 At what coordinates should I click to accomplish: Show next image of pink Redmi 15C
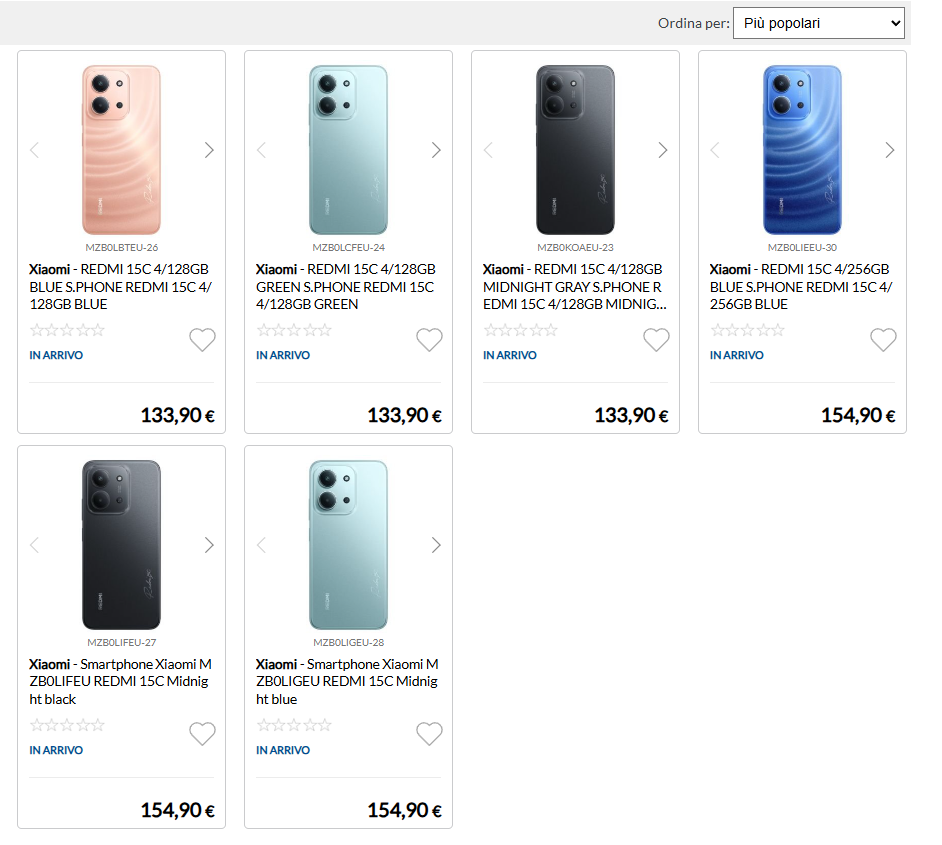[x=209, y=150]
